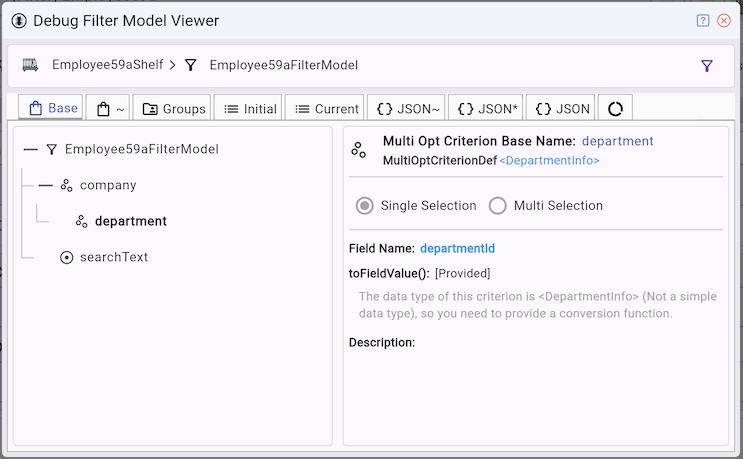
Task: Switch to the Groups tab
Action: click(172, 109)
